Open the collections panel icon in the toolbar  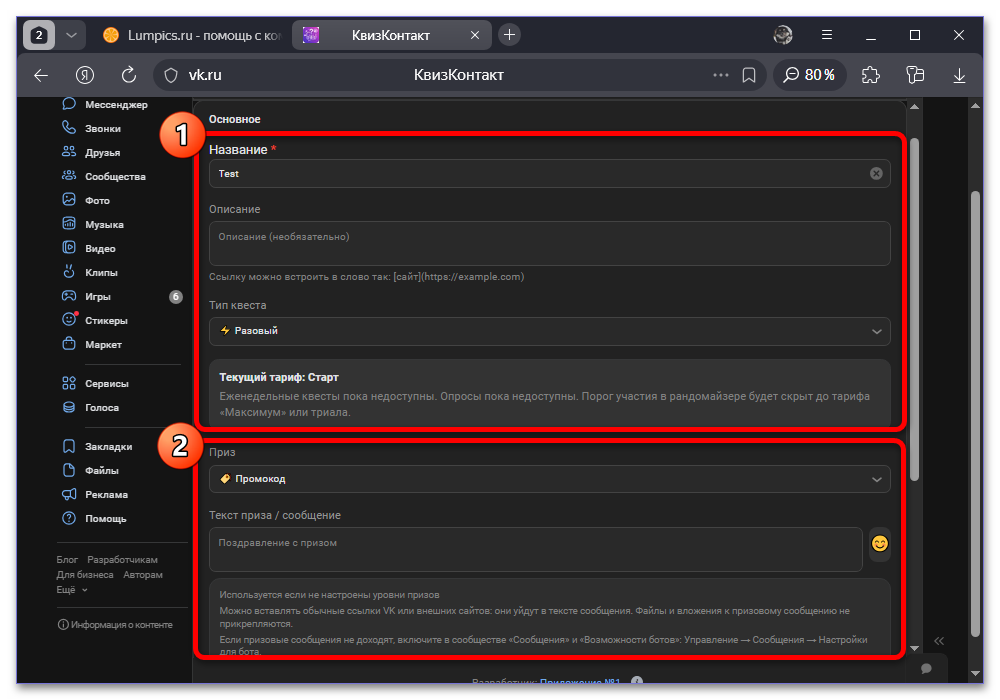coord(915,75)
